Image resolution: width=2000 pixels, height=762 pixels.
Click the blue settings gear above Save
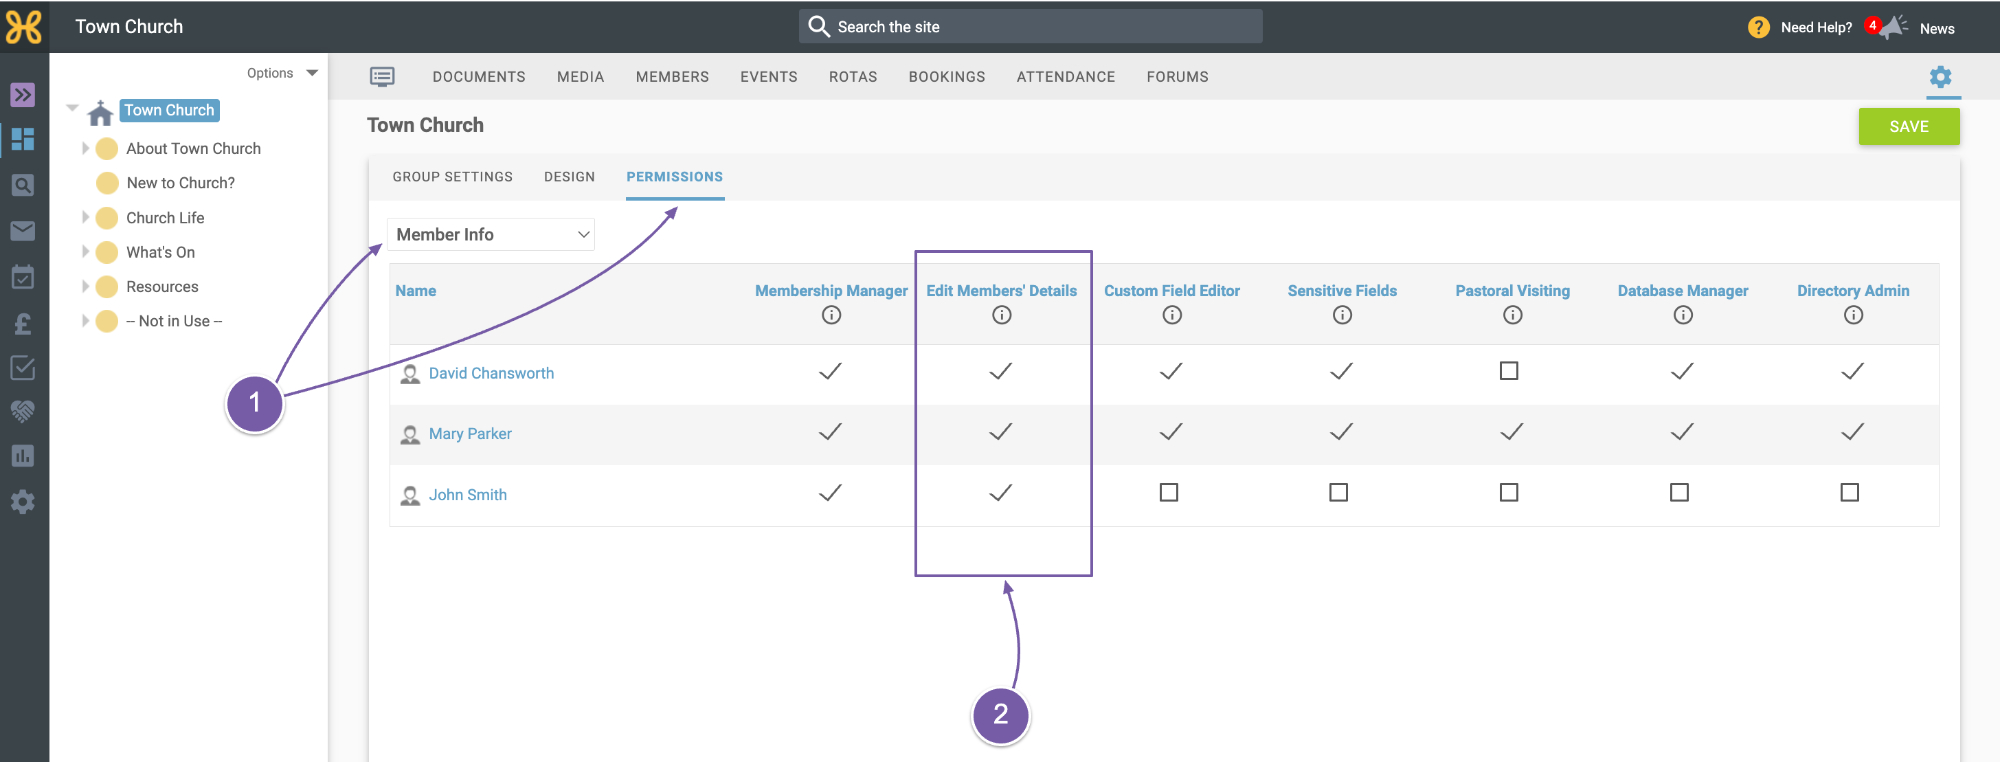(1940, 77)
